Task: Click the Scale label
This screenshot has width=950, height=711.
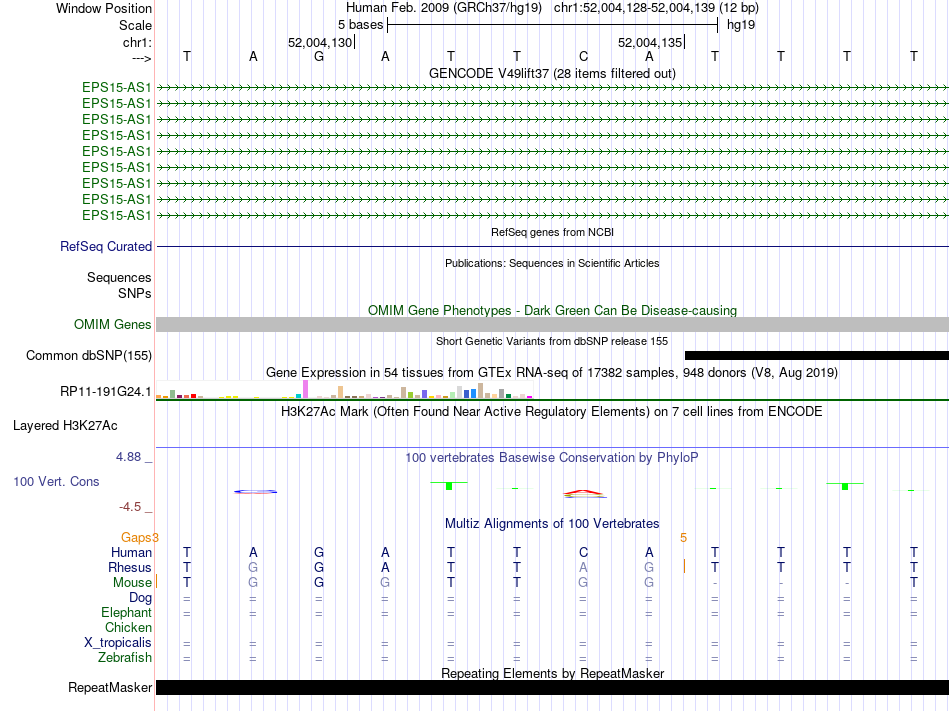Action: click(135, 25)
